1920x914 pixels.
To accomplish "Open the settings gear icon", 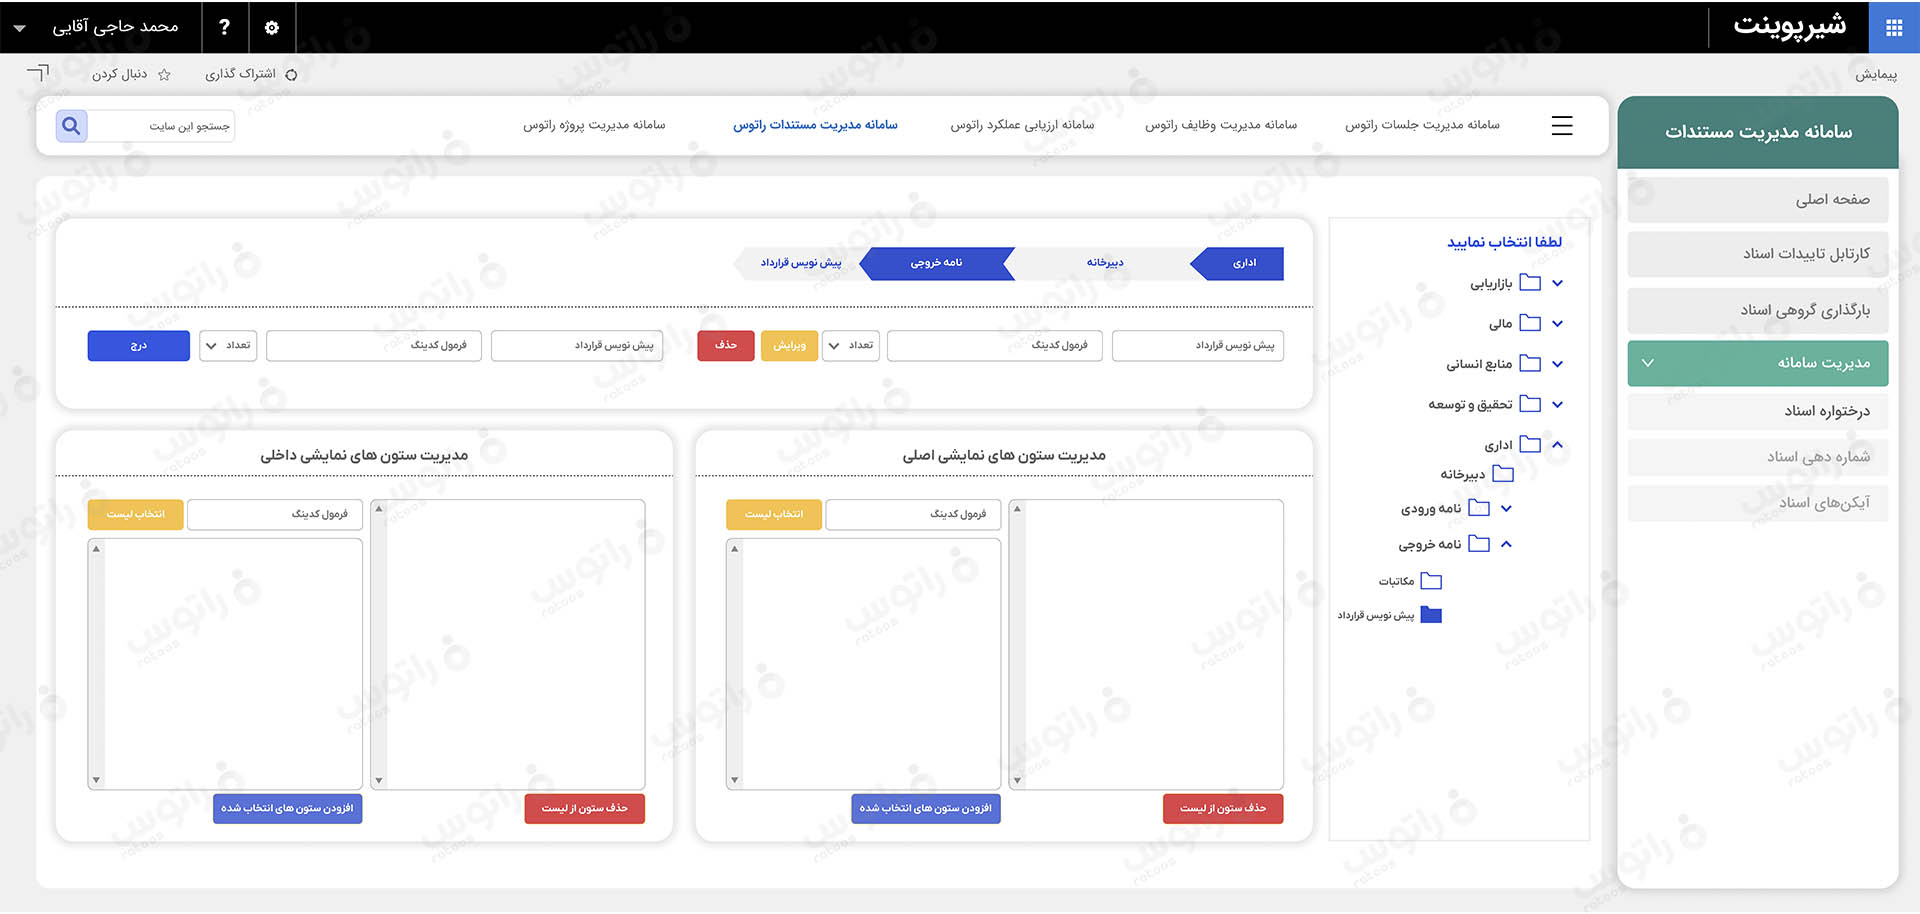I will (x=272, y=28).
